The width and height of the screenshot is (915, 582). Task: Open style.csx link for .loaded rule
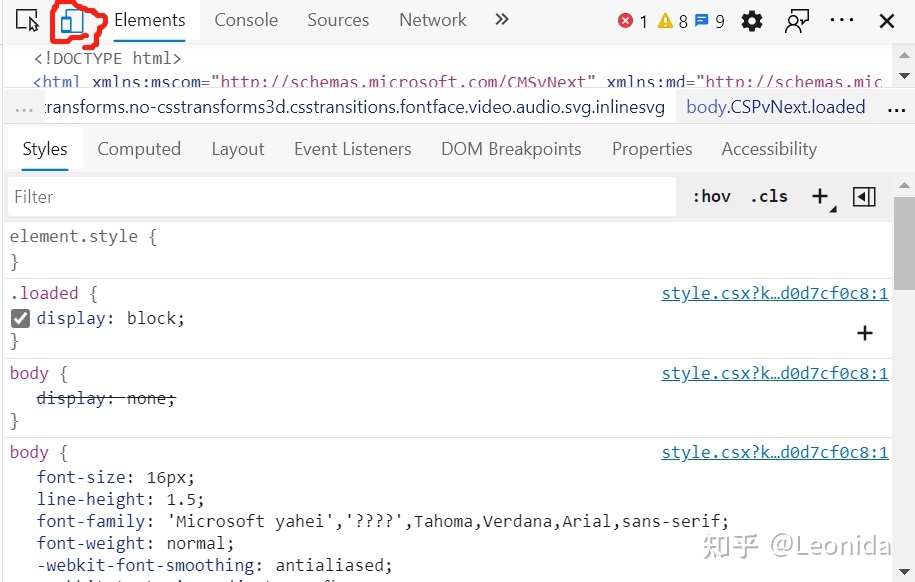click(774, 294)
